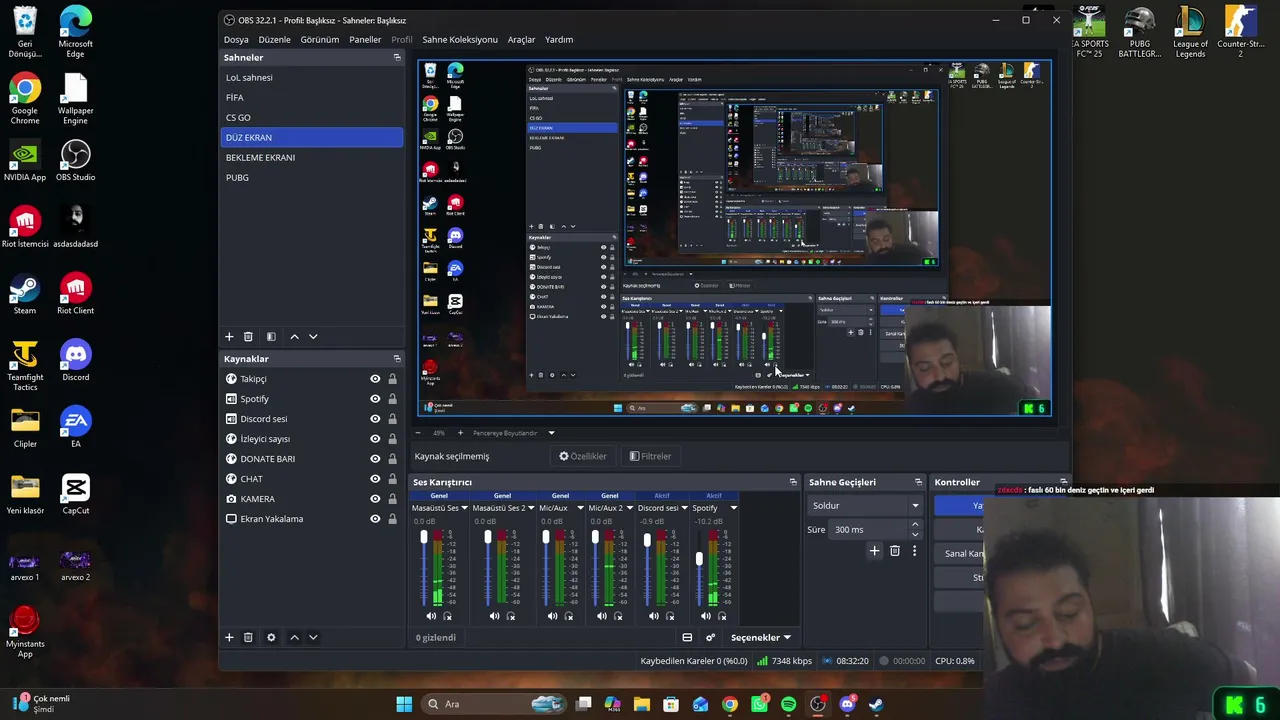Move selected scene down in Sahneler toolbar
Viewport: 1280px width, 720px height.
click(x=313, y=337)
